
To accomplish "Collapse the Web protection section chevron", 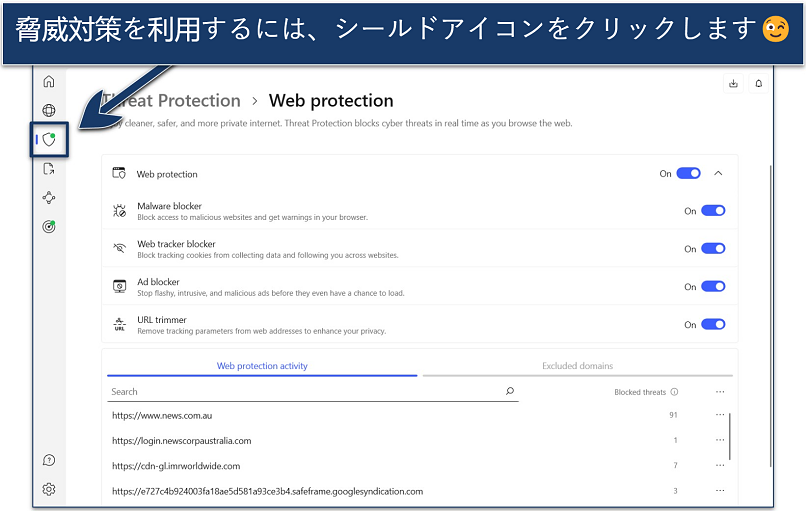I will pos(718,173).
